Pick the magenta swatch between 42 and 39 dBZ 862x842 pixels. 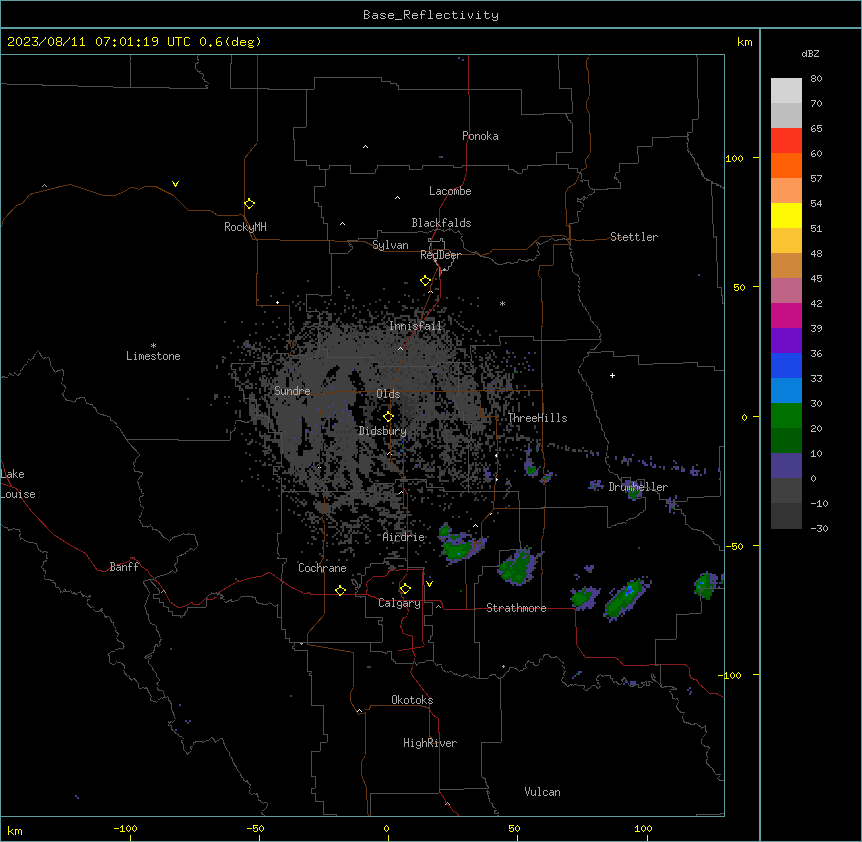coord(786,315)
